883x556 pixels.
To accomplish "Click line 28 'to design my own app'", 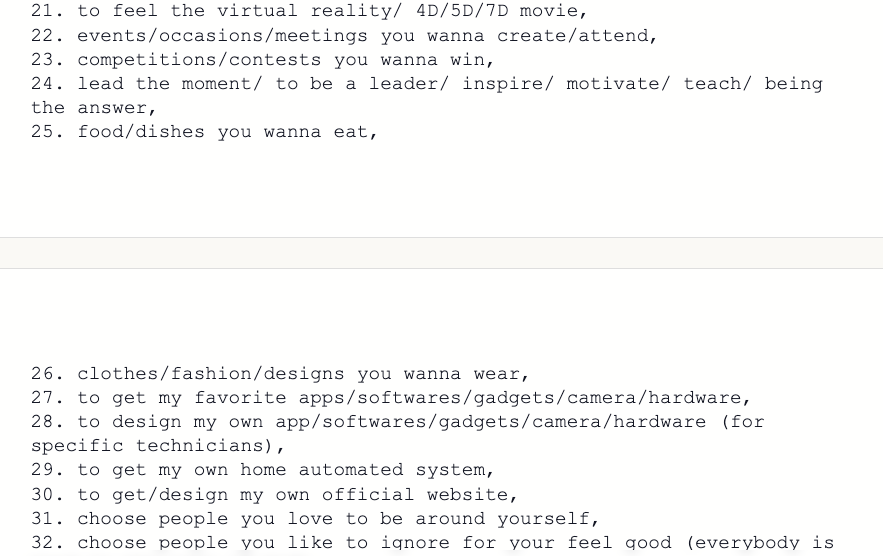I will pos(398,422).
